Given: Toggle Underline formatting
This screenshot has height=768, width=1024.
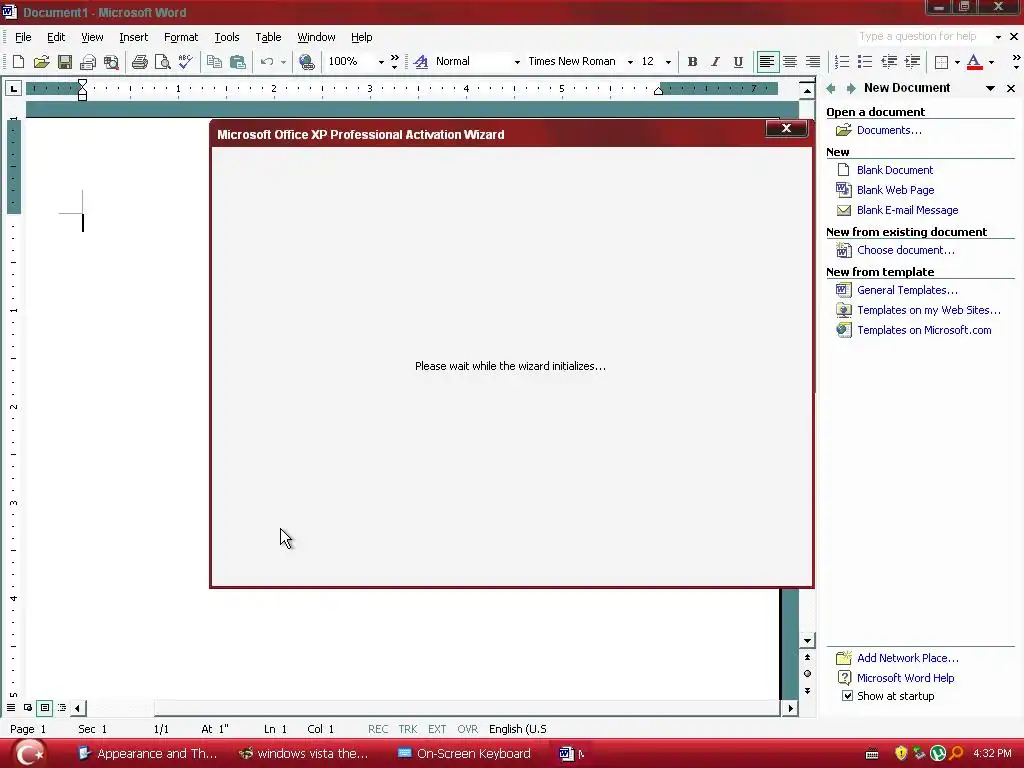Looking at the screenshot, I should click(x=738, y=61).
